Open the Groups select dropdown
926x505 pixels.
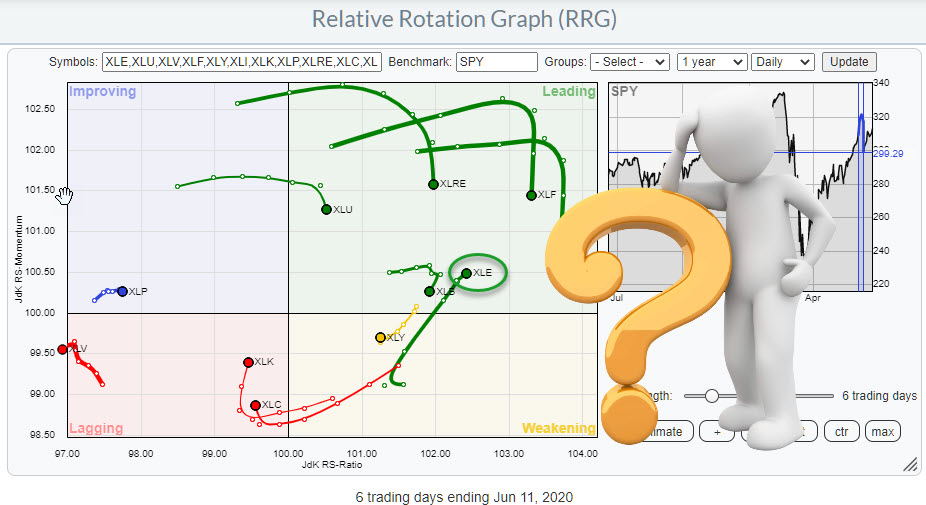pyautogui.click(x=629, y=62)
